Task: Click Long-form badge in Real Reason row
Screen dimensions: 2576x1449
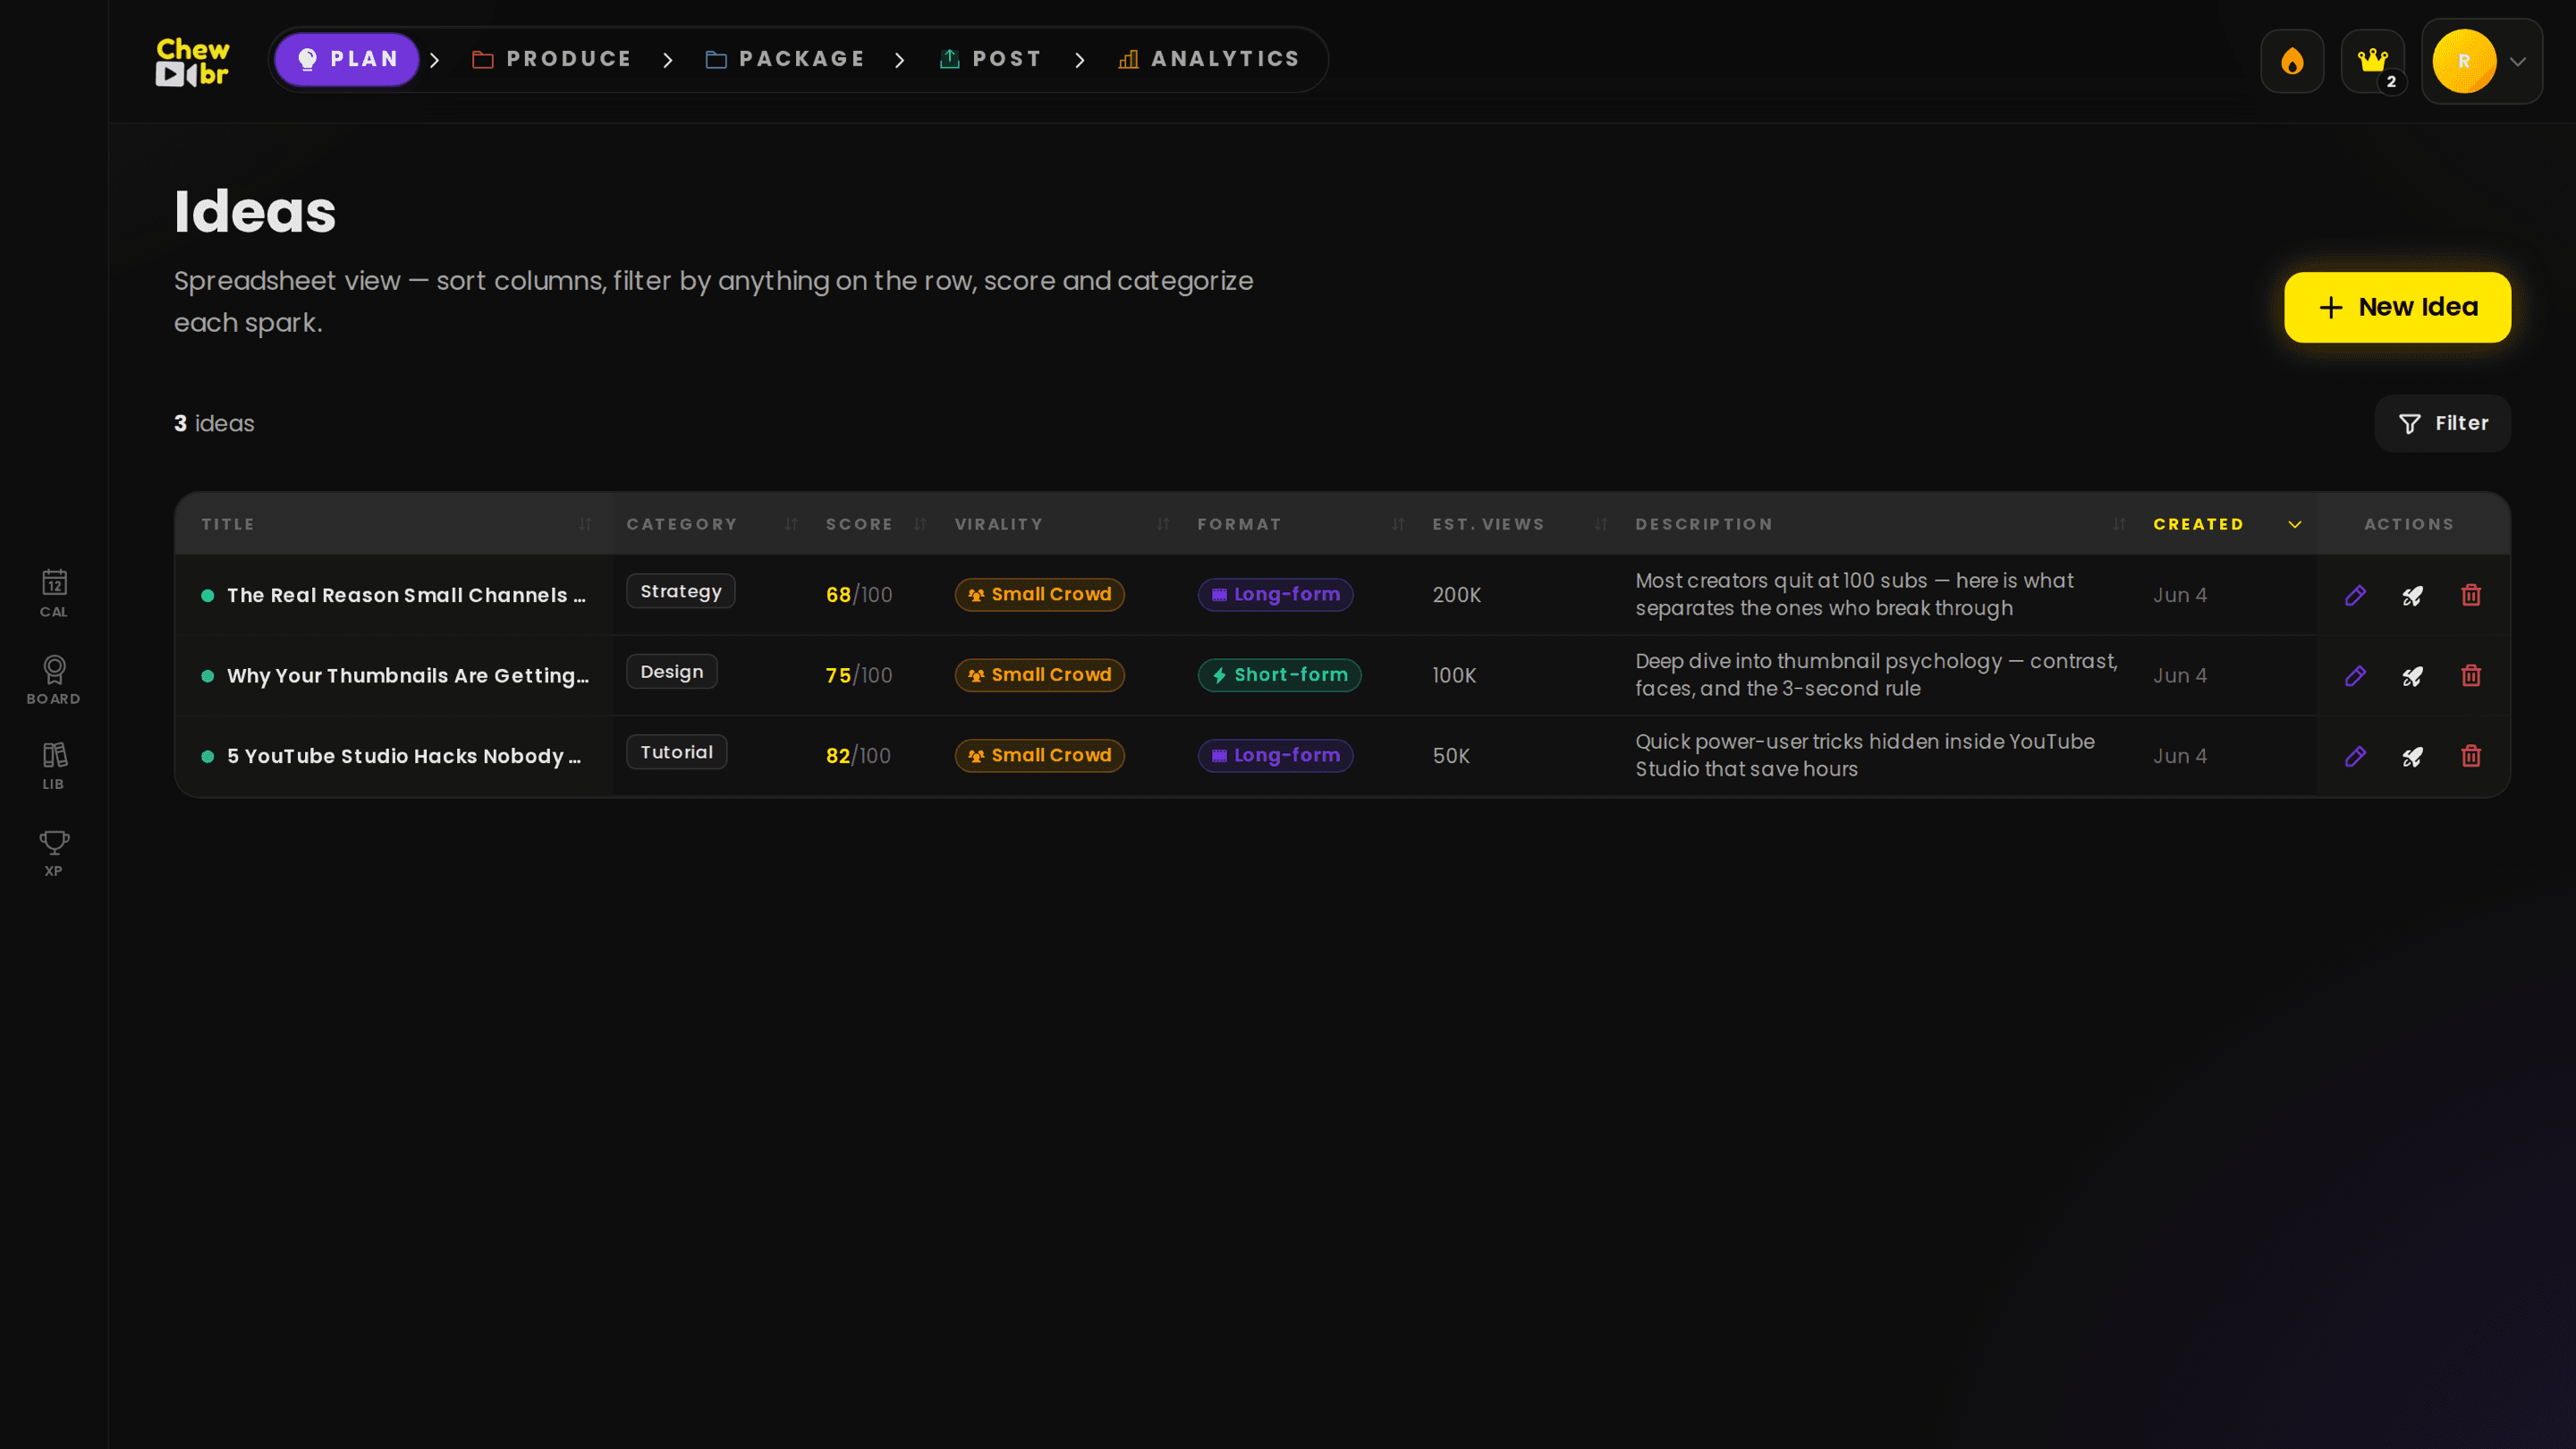Action: [x=1275, y=594]
